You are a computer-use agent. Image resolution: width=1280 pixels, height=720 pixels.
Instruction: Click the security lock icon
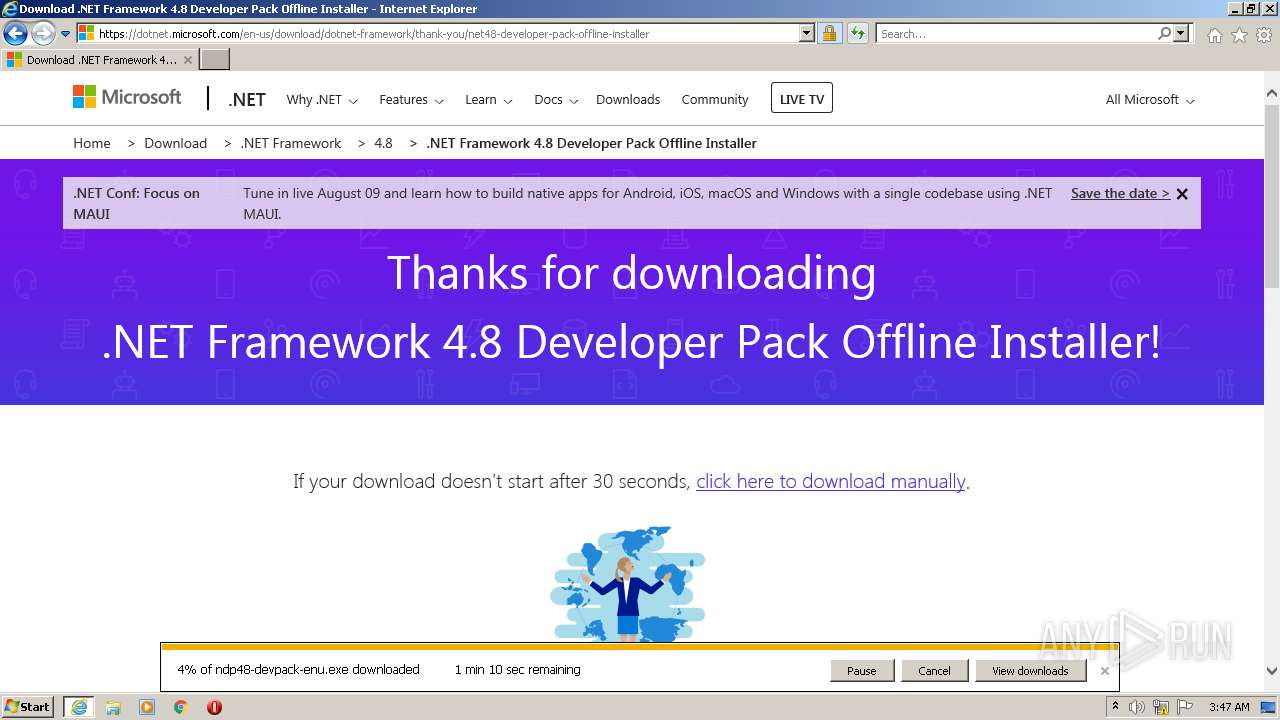pyautogui.click(x=829, y=33)
